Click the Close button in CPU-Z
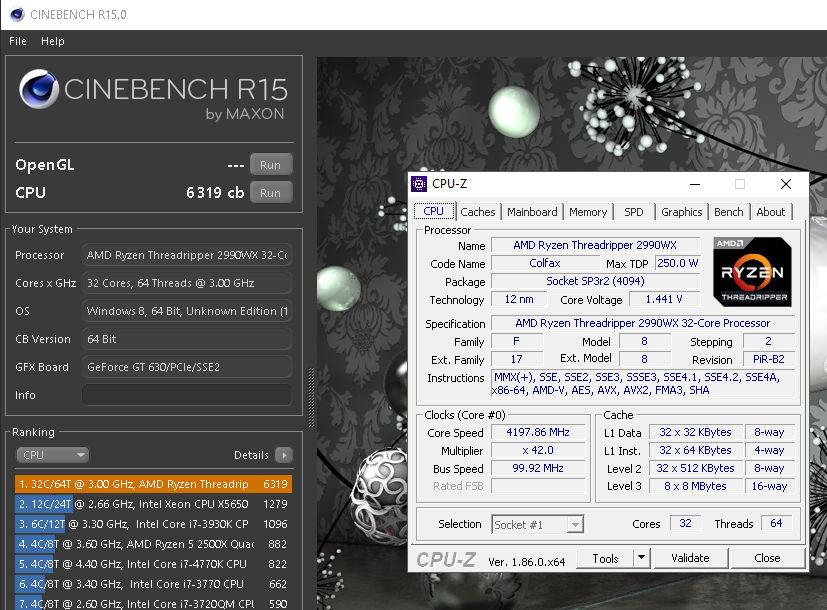Image resolution: width=827 pixels, height=610 pixels. pos(767,558)
